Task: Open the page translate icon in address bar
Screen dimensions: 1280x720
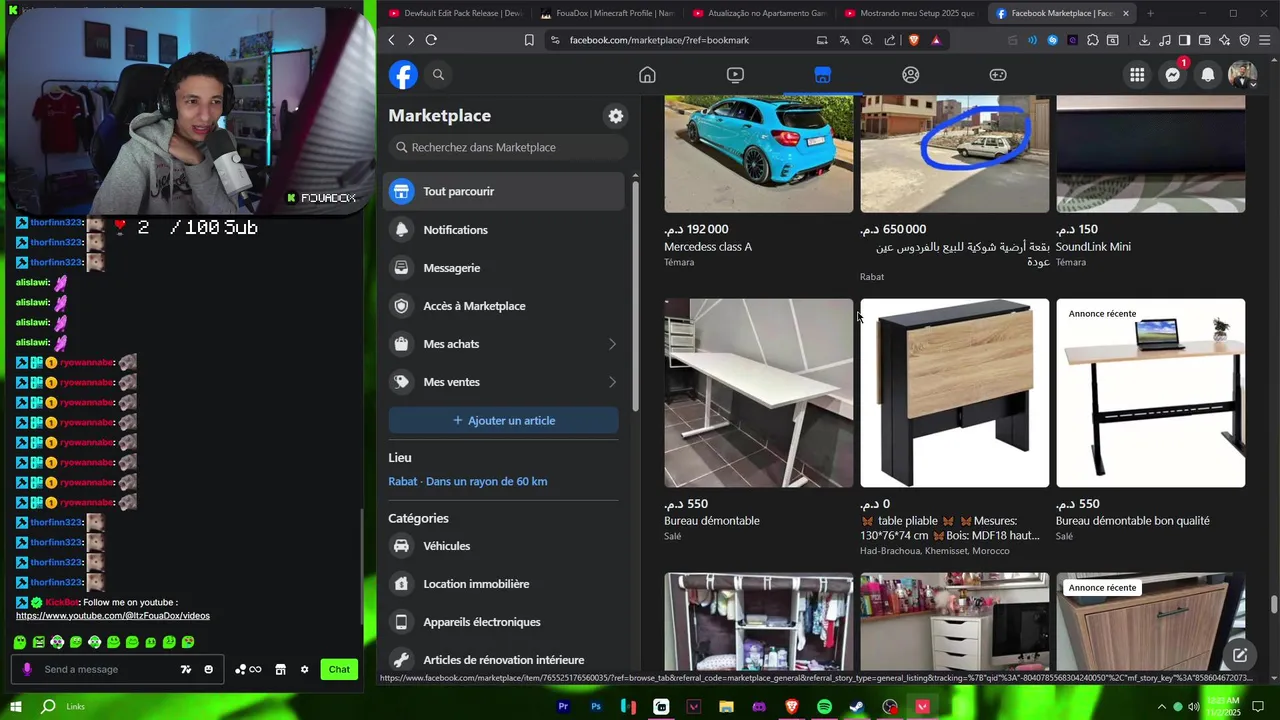Action: coord(844,40)
